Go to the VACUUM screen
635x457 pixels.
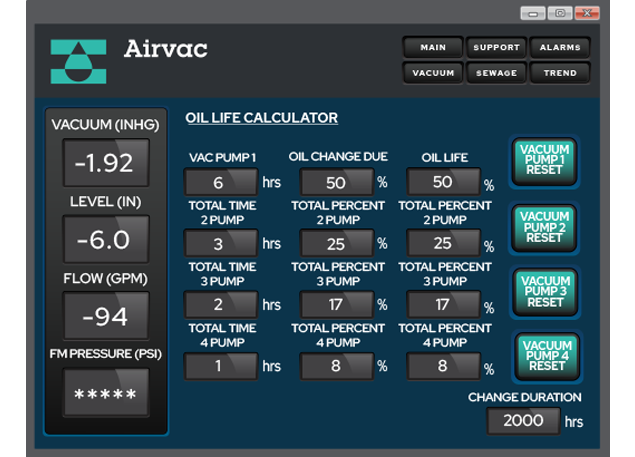432,72
